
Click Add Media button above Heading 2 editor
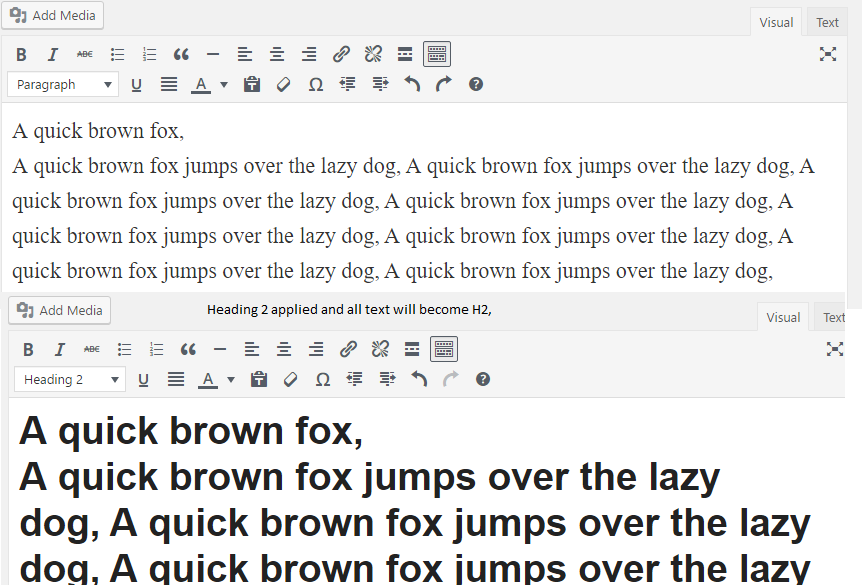pos(60,310)
